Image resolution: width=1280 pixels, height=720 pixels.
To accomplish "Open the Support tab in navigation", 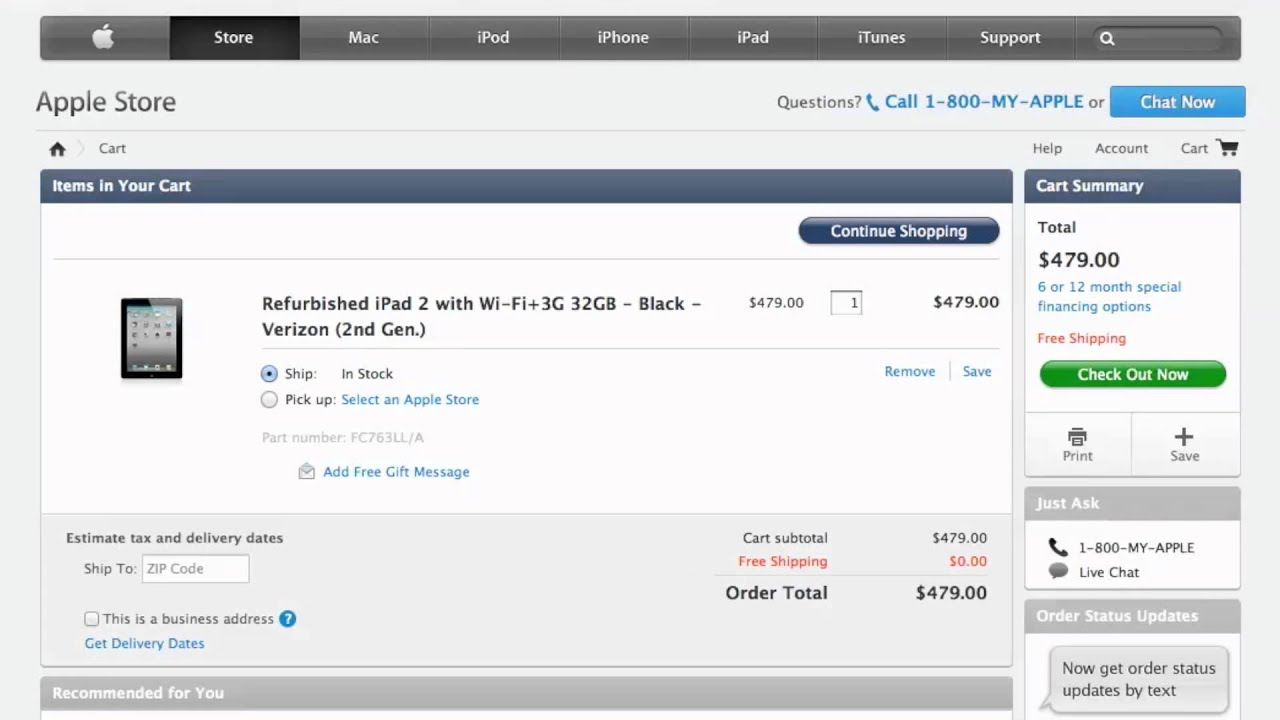I will coord(1010,38).
